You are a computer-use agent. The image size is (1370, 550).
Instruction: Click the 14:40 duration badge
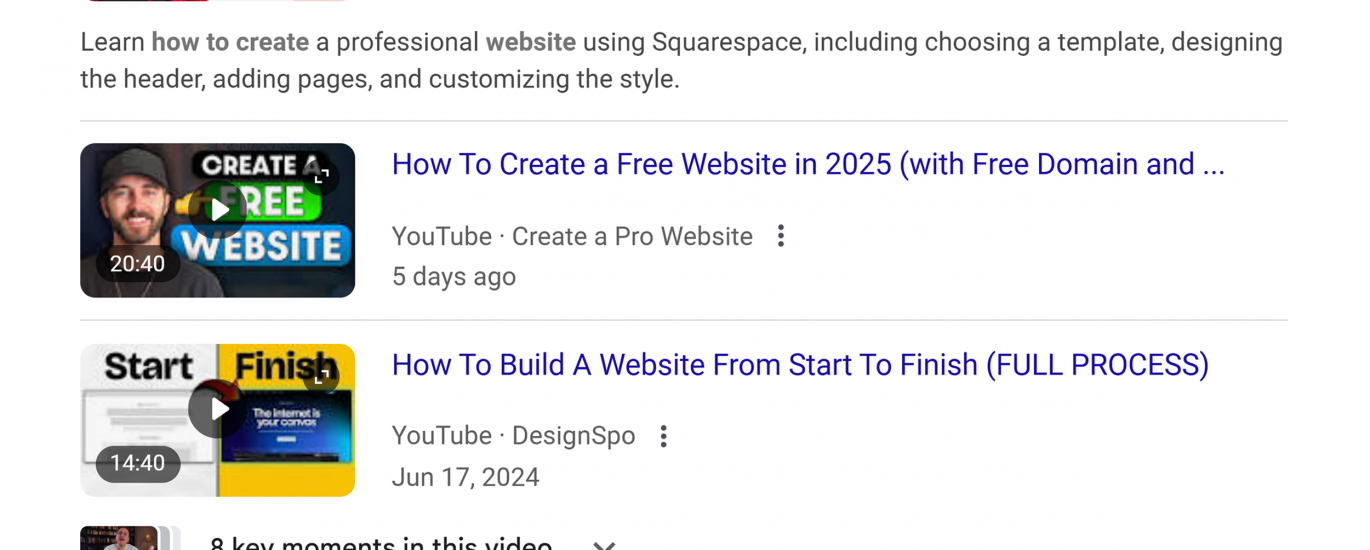coord(137,463)
